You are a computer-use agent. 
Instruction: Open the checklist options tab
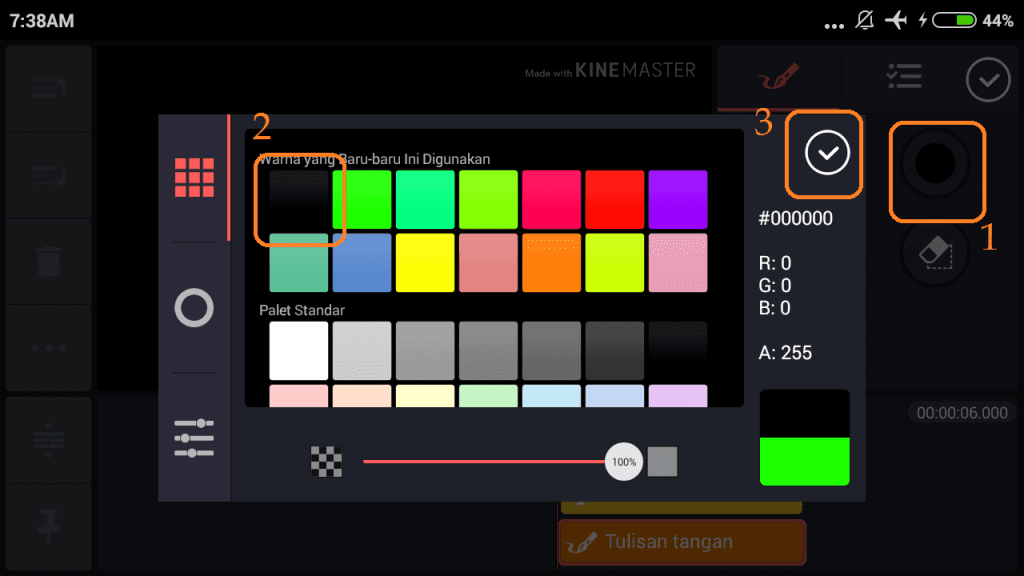[904, 76]
